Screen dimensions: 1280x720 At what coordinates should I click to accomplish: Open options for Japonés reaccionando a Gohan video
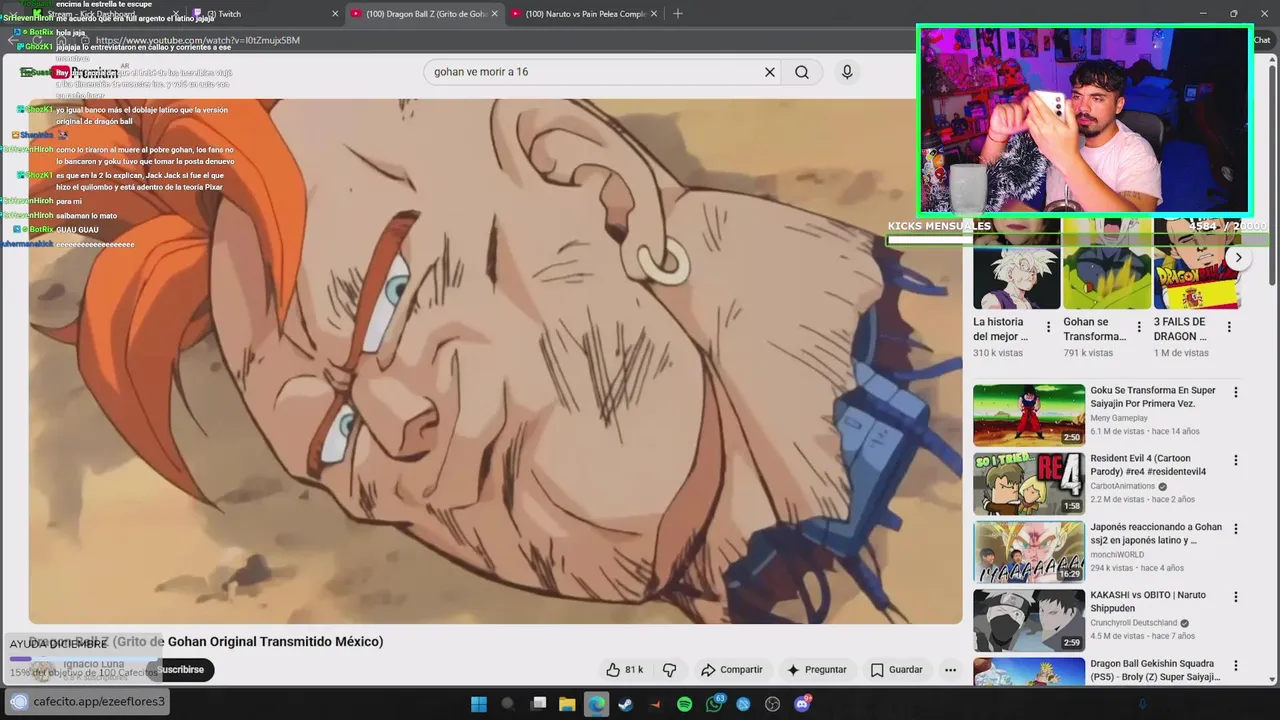pyautogui.click(x=1236, y=529)
